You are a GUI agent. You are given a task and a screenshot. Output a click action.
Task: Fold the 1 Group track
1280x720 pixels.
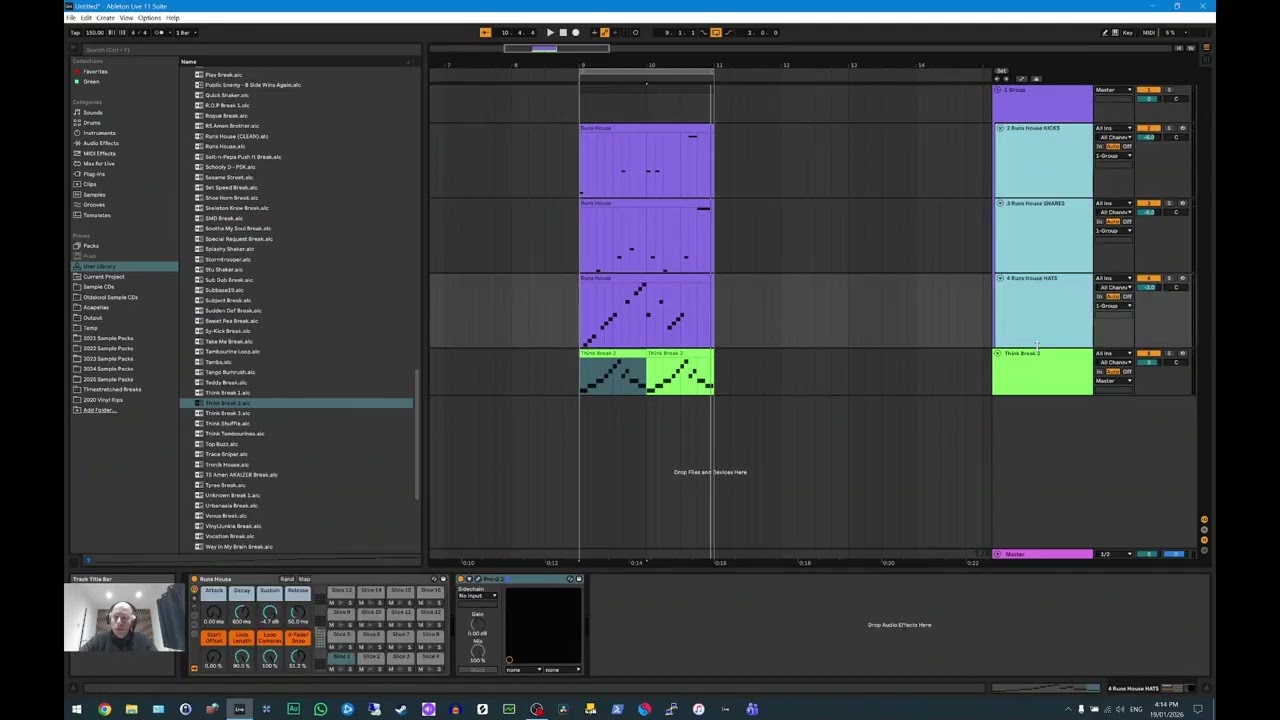tap(999, 90)
